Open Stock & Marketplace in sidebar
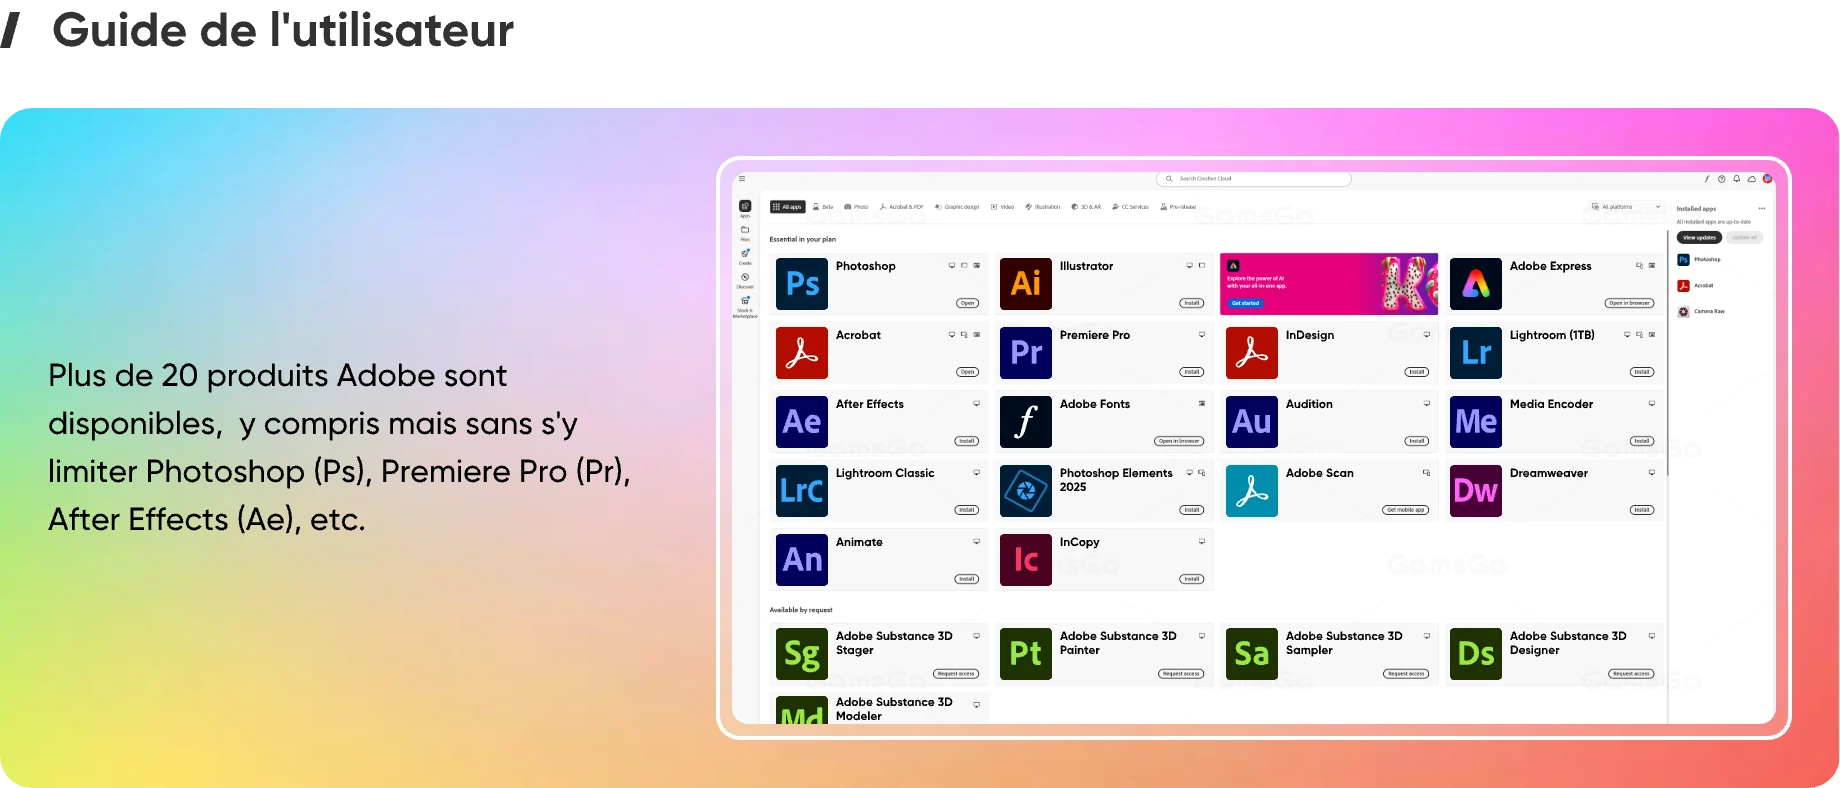1840x788 pixels. [x=745, y=306]
